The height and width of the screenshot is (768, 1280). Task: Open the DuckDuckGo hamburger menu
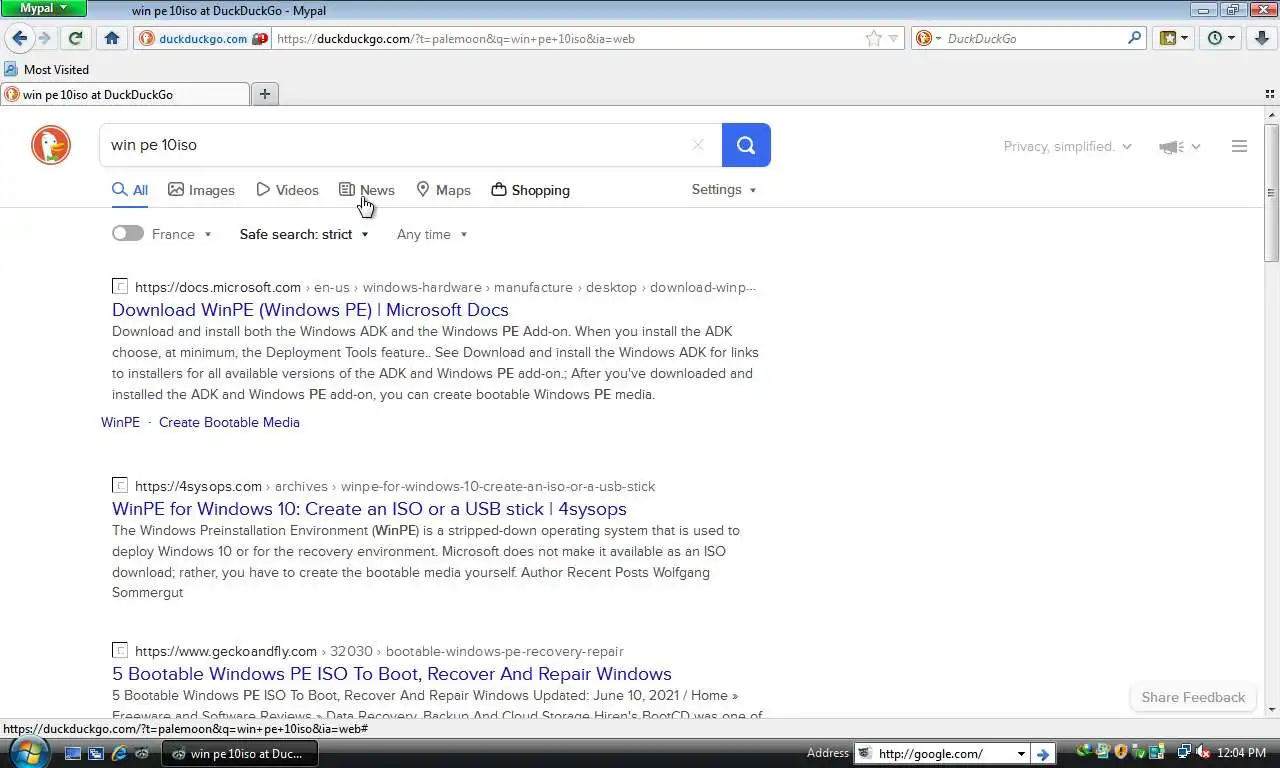tap(1239, 146)
